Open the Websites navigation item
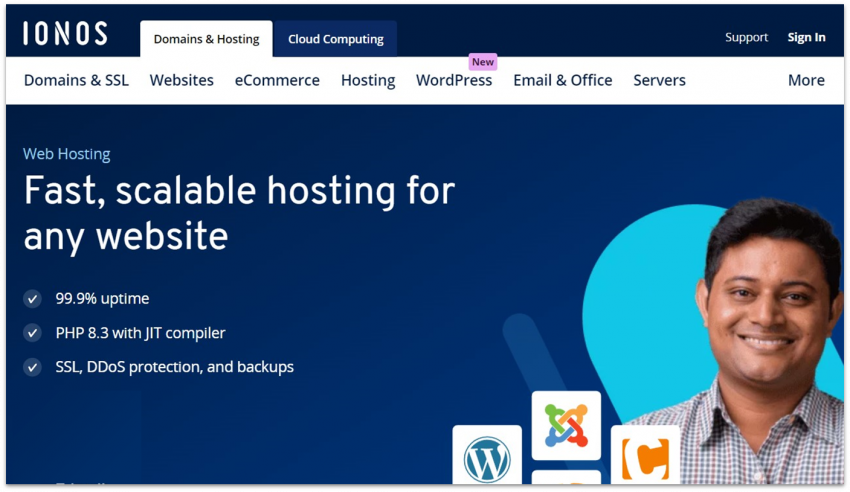The width and height of the screenshot is (850, 492). [x=182, y=80]
